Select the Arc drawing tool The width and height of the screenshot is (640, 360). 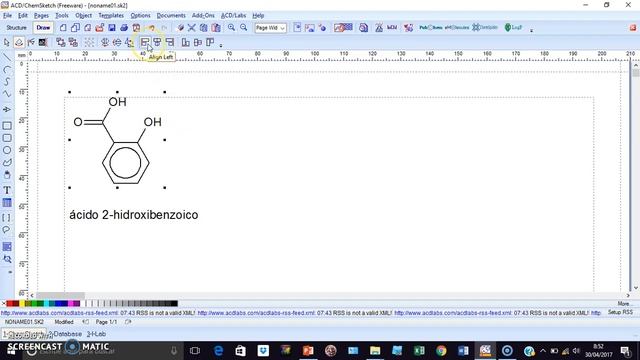pos(7,70)
